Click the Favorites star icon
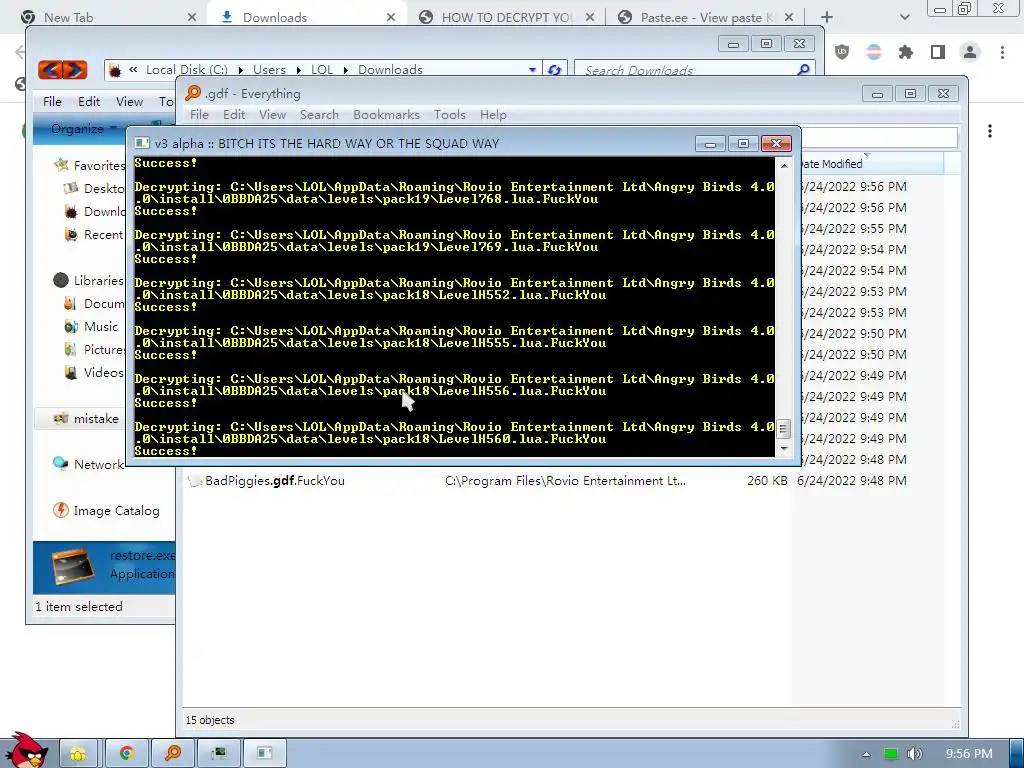Image resolution: width=1024 pixels, height=768 pixels. (61, 165)
